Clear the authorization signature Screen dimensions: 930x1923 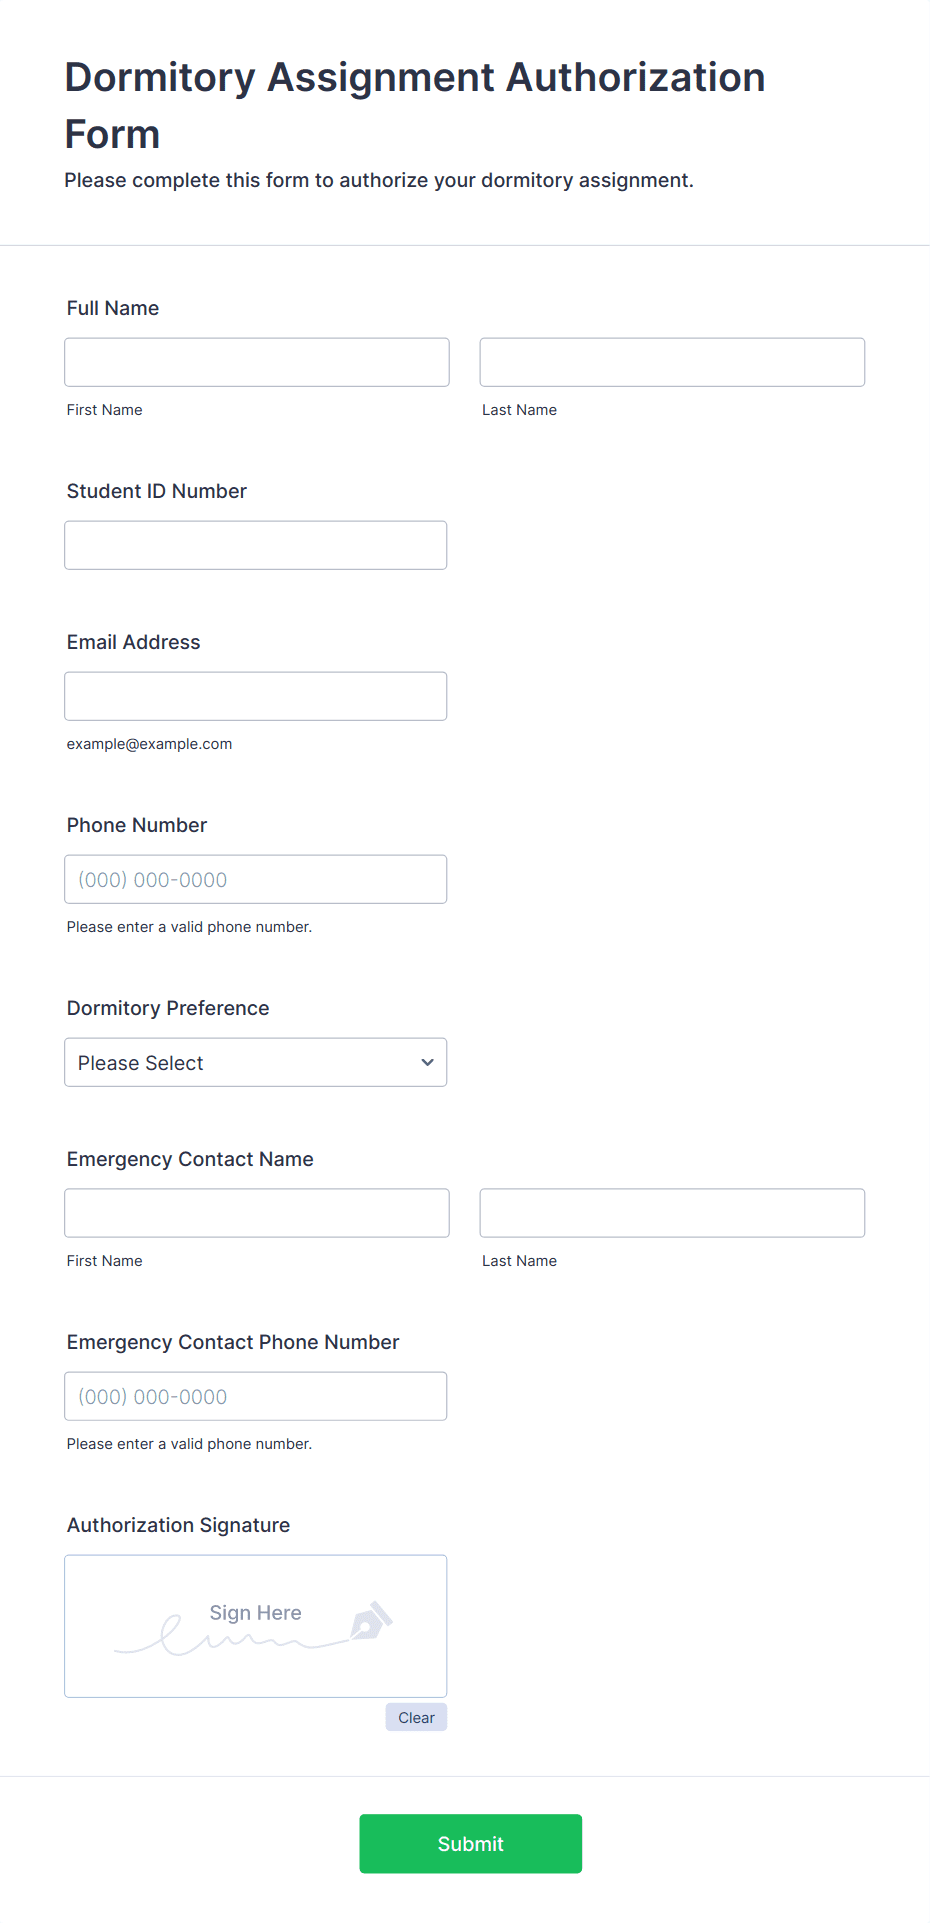[416, 1717]
